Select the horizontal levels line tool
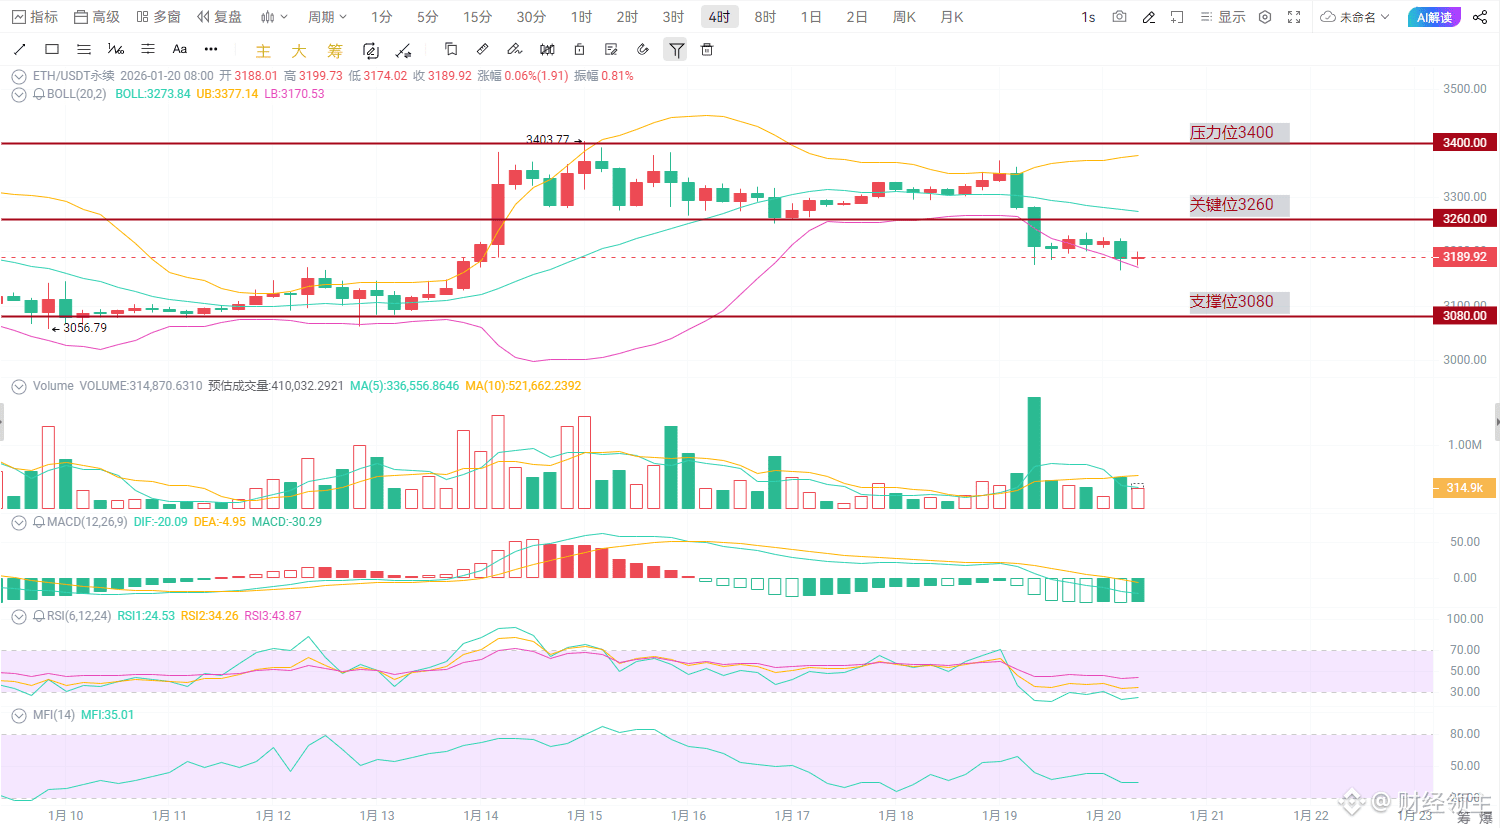1500x828 pixels. pyautogui.click(x=148, y=49)
